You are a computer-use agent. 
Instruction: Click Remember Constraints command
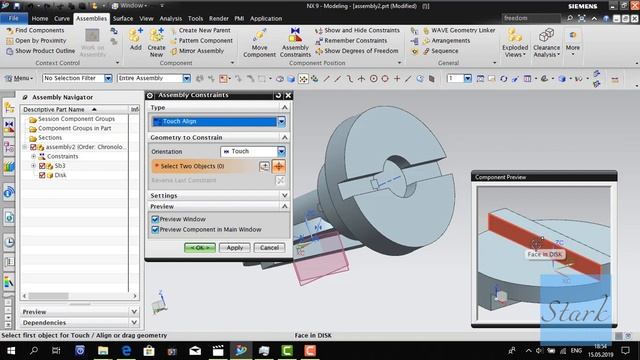click(351, 40)
